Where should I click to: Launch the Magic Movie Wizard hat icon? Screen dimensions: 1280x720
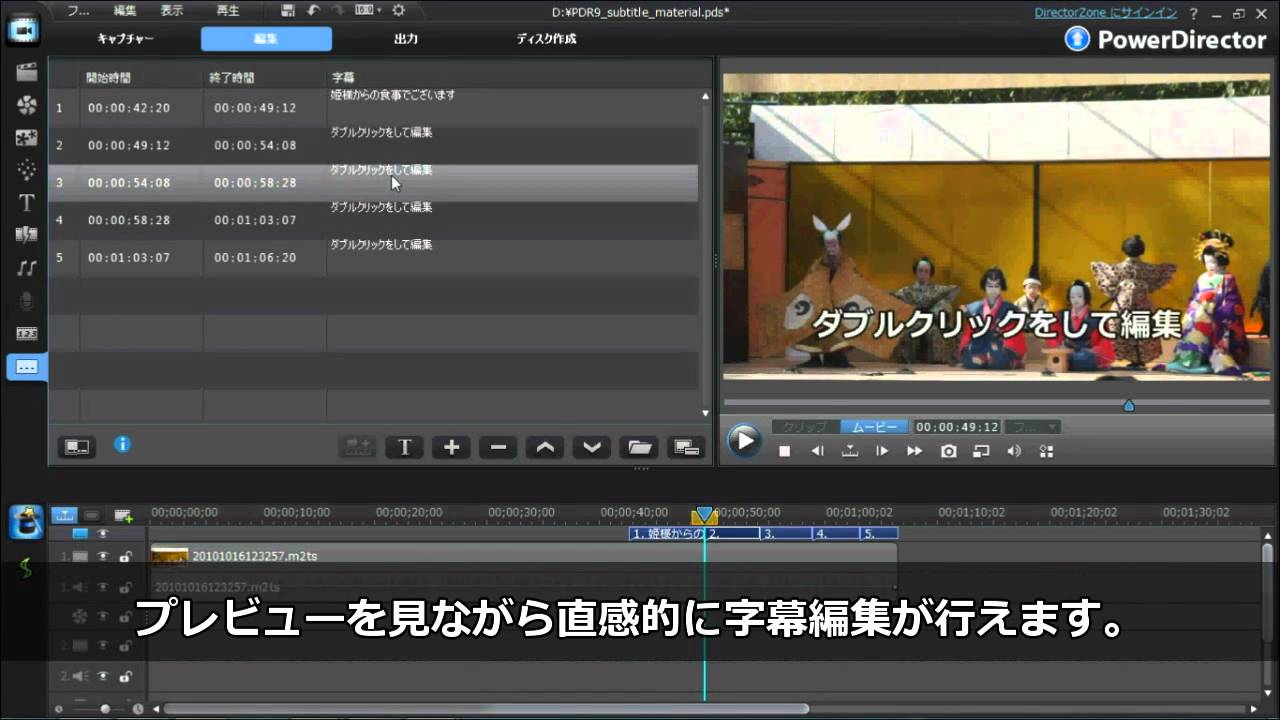coord(26,522)
